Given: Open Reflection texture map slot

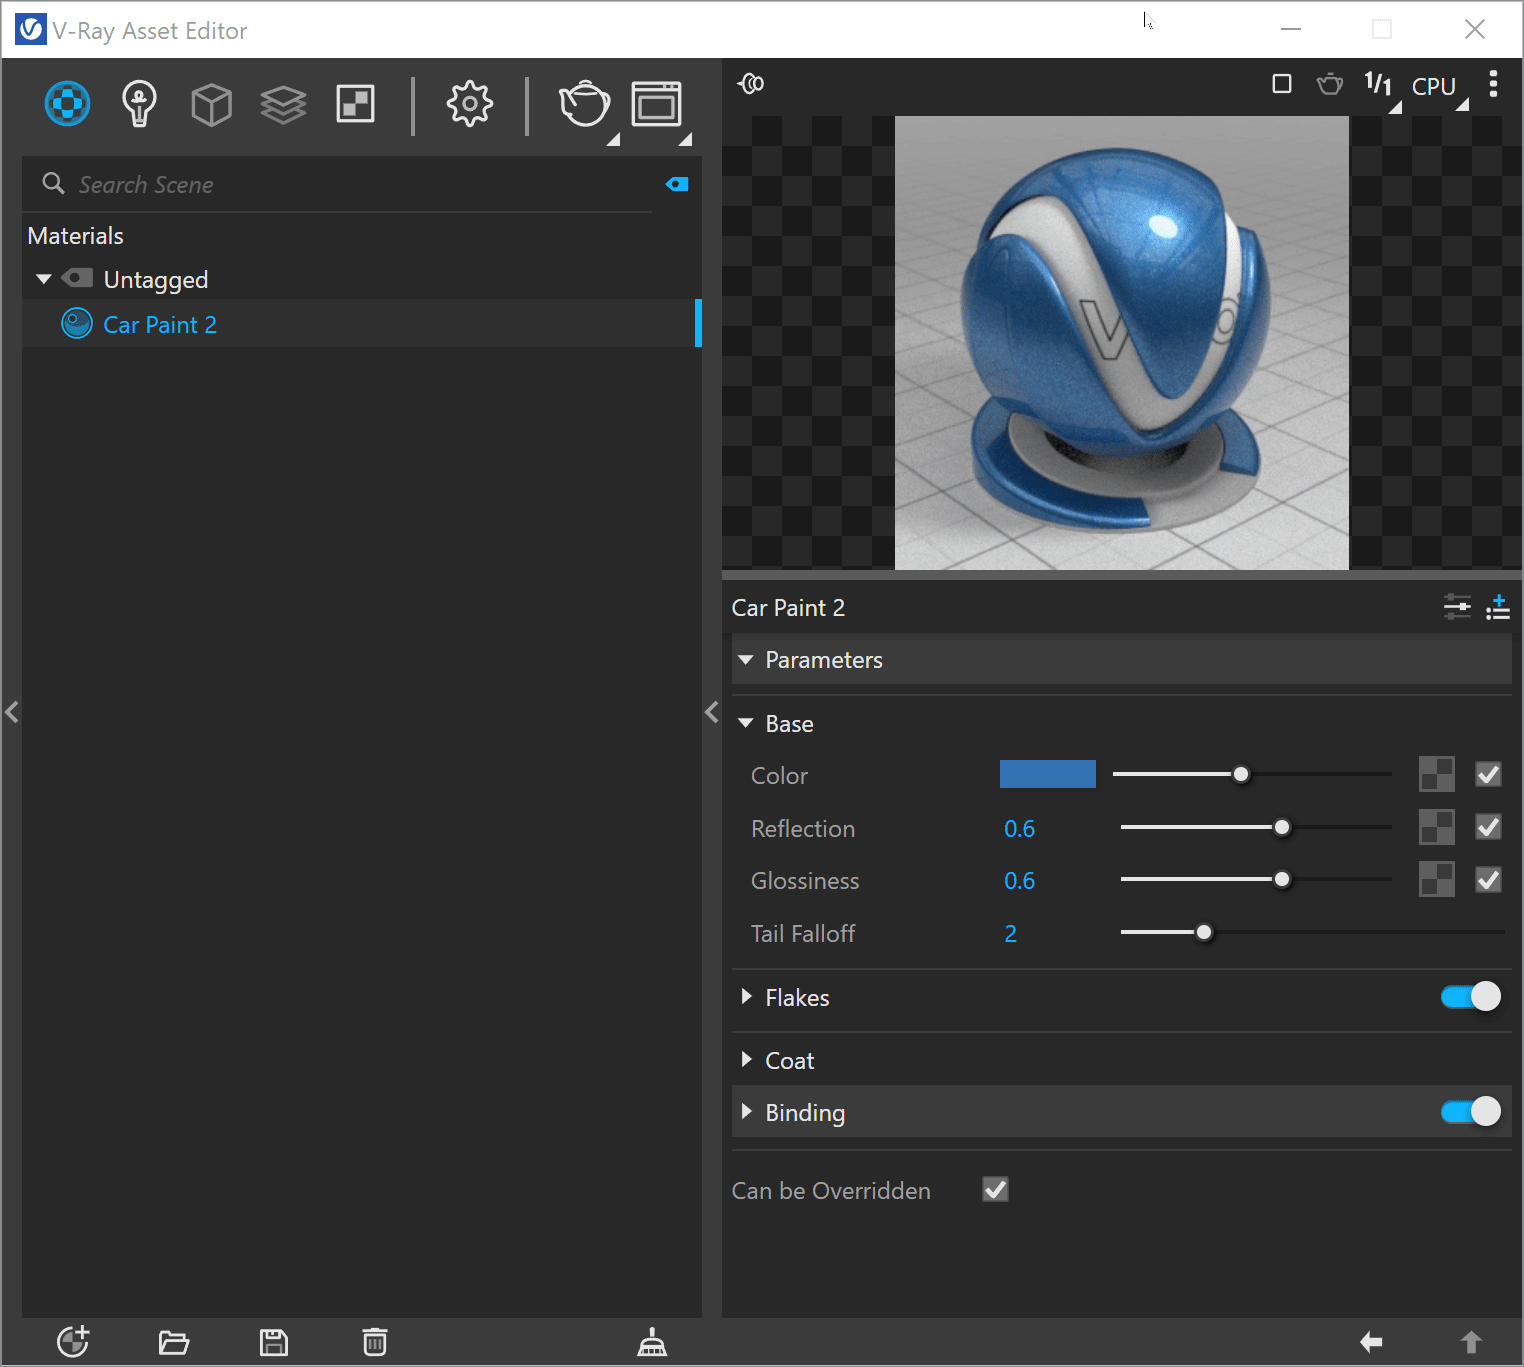Looking at the screenshot, I should coord(1437,827).
